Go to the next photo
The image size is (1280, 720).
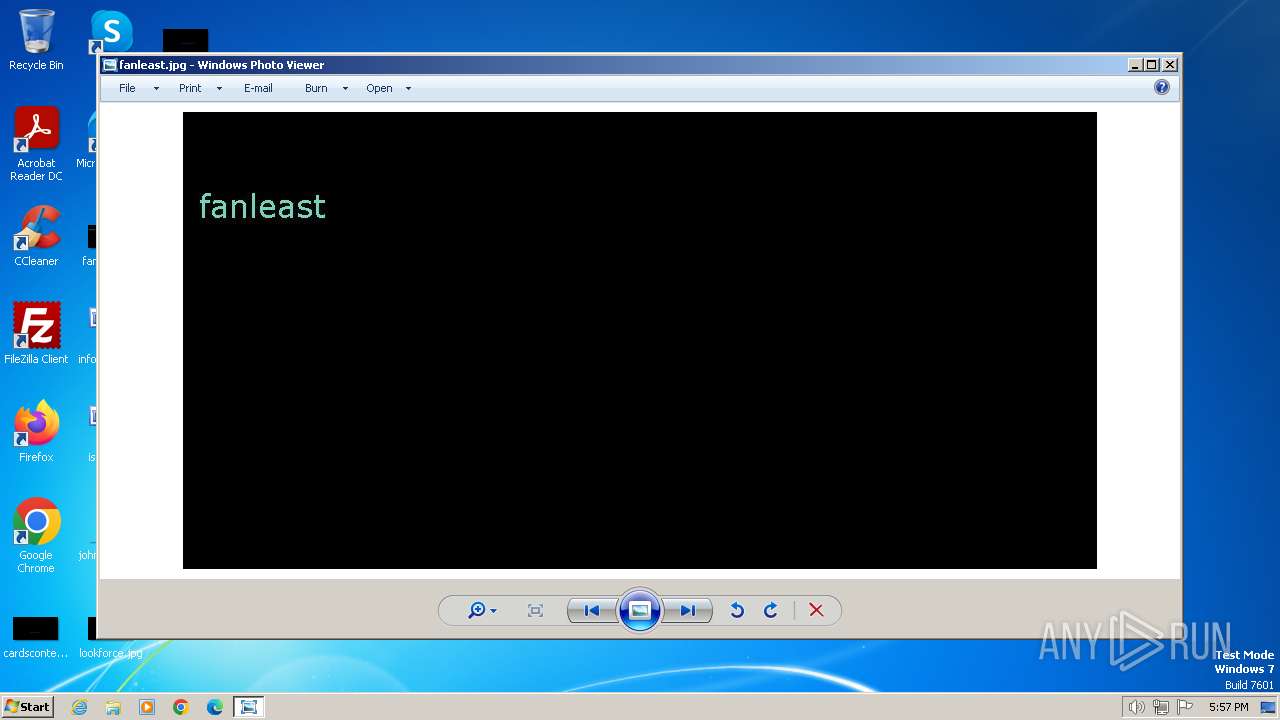[x=688, y=611]
